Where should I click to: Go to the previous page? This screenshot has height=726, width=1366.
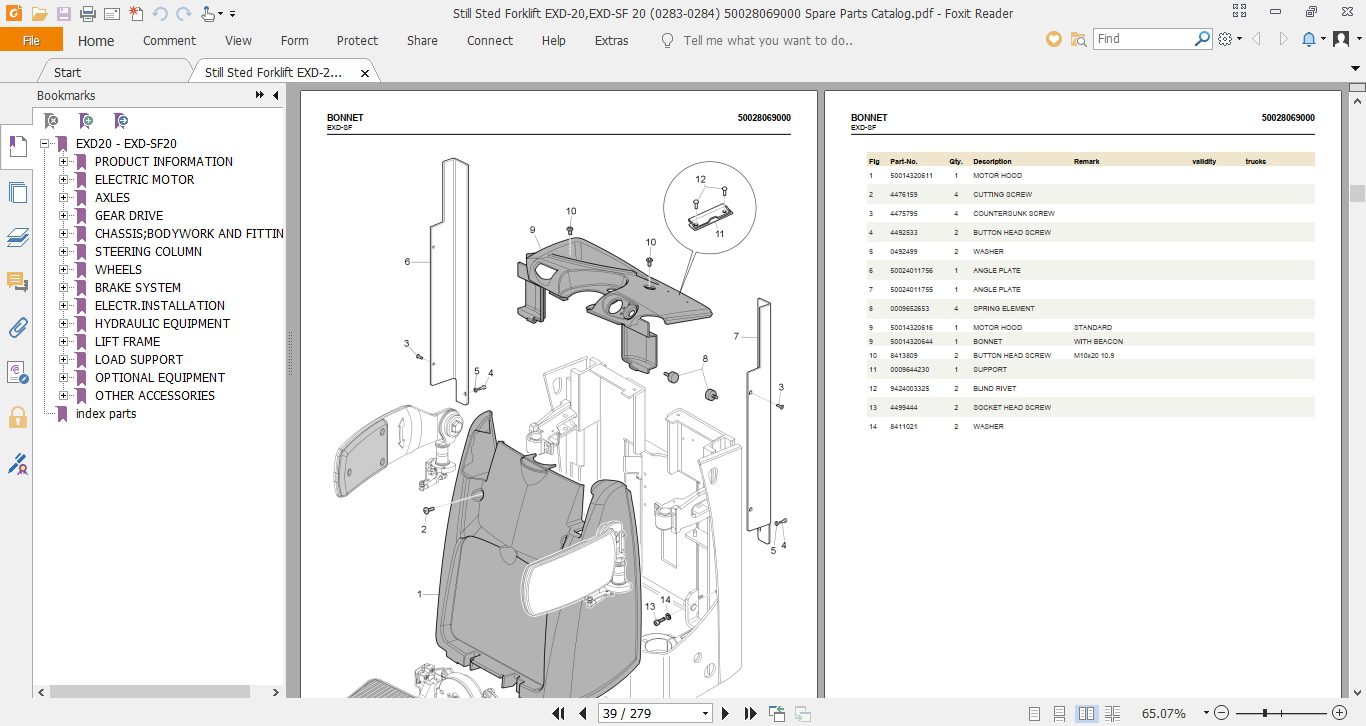[583, 713]
